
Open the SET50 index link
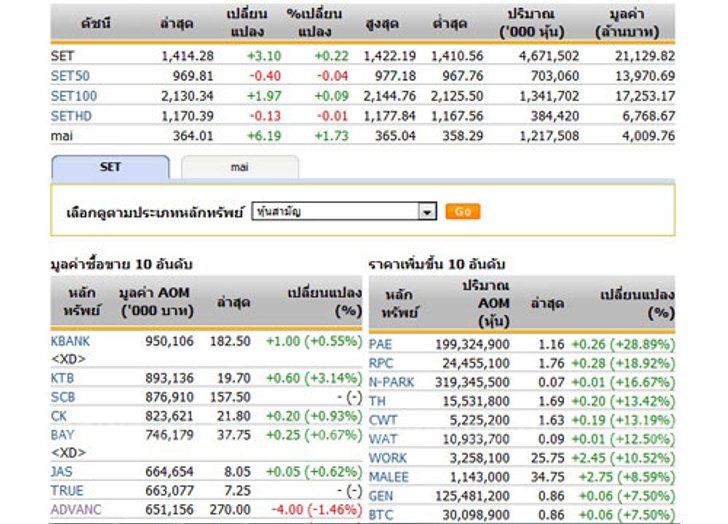tap(70, 76)
